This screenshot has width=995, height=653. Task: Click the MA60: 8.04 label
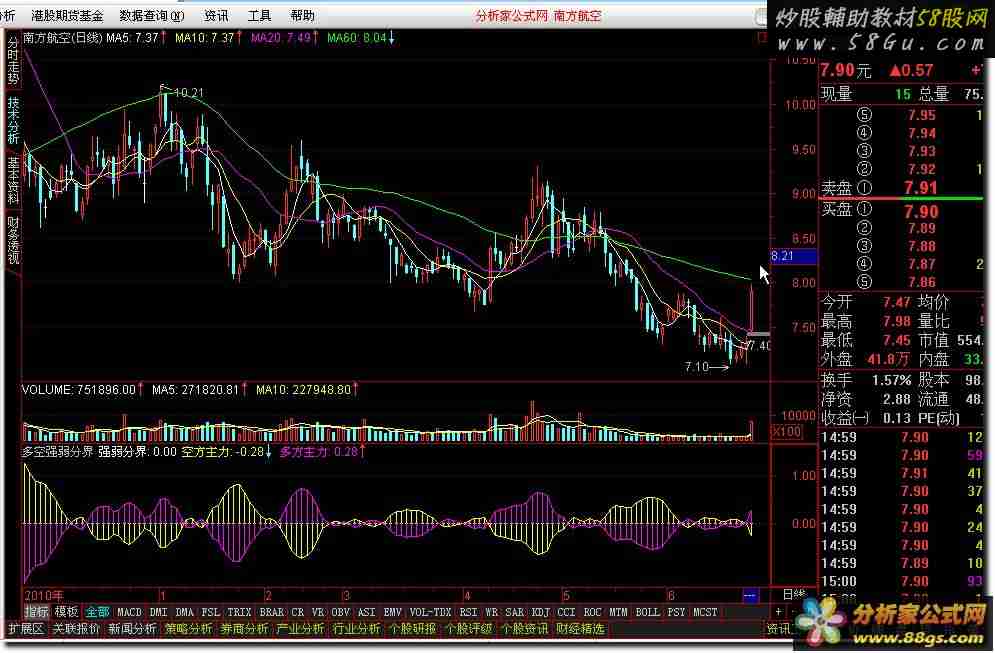tap(357, 38)
